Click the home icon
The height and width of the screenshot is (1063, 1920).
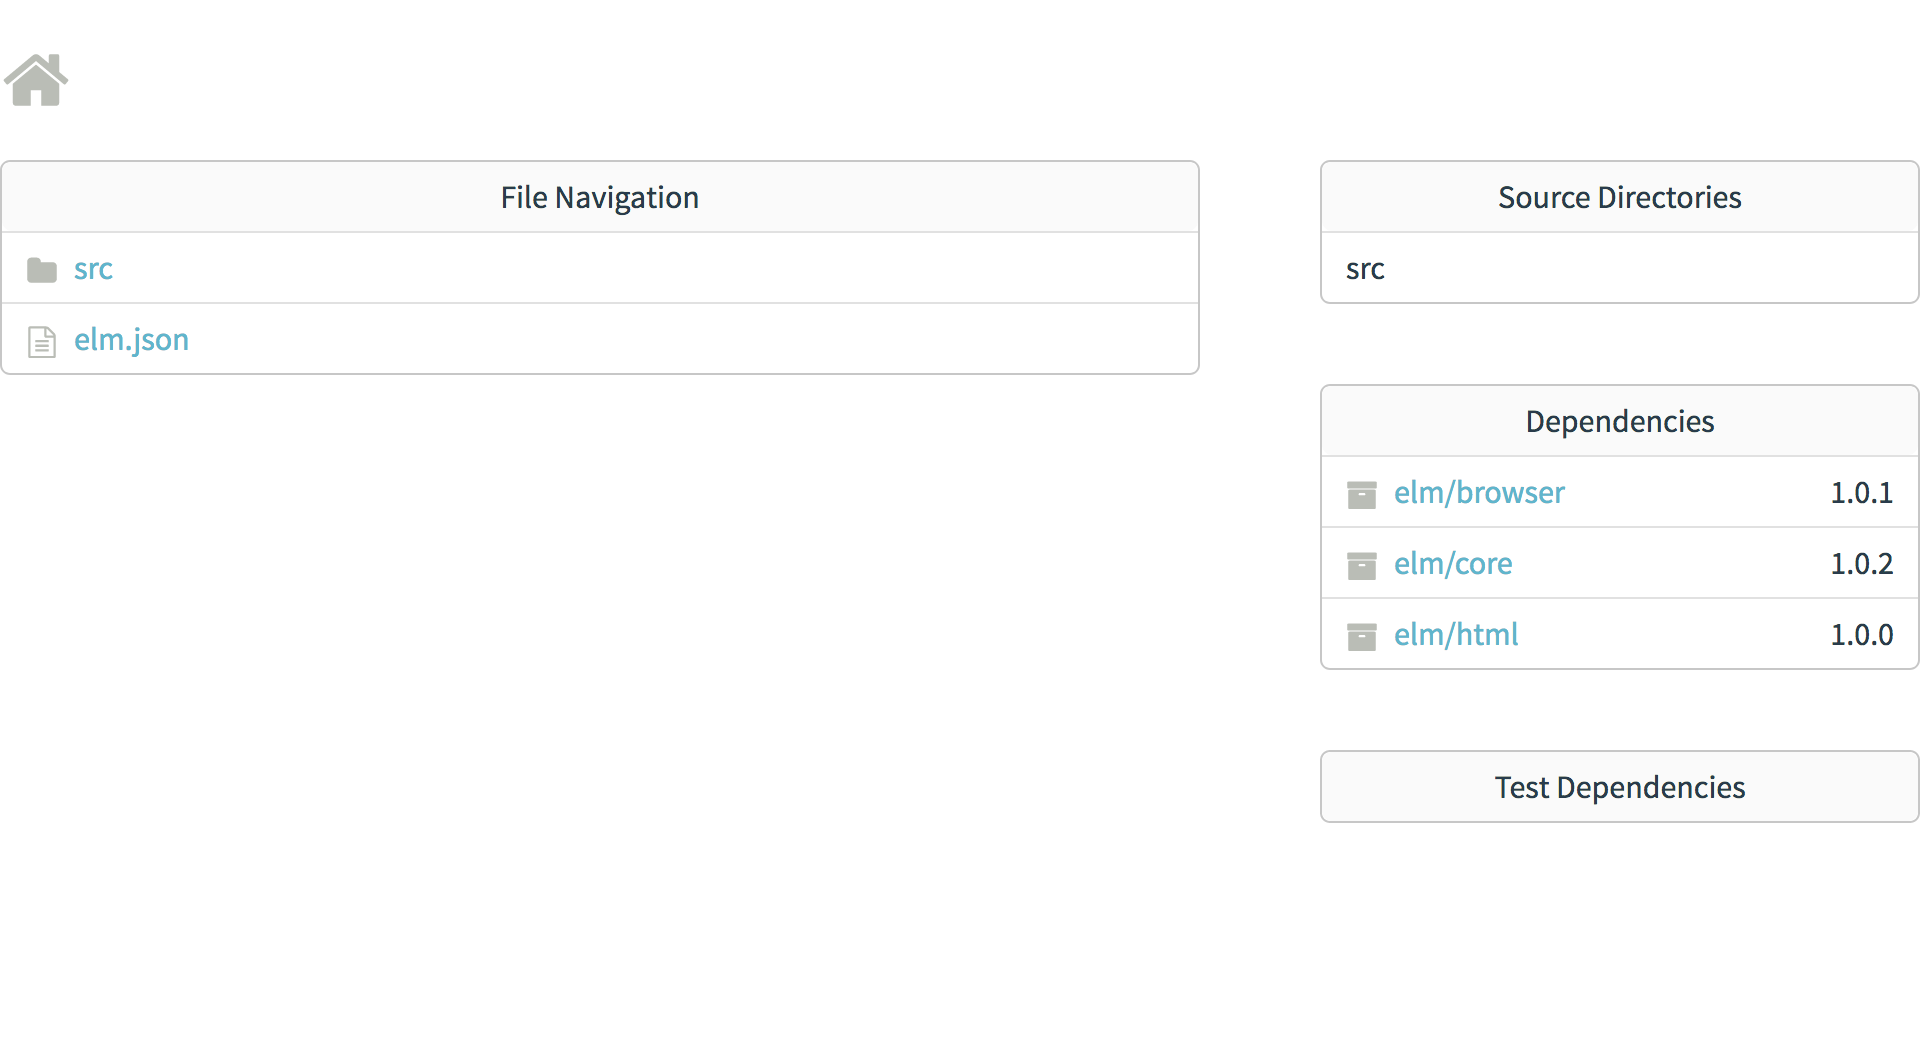click(36, 80)
